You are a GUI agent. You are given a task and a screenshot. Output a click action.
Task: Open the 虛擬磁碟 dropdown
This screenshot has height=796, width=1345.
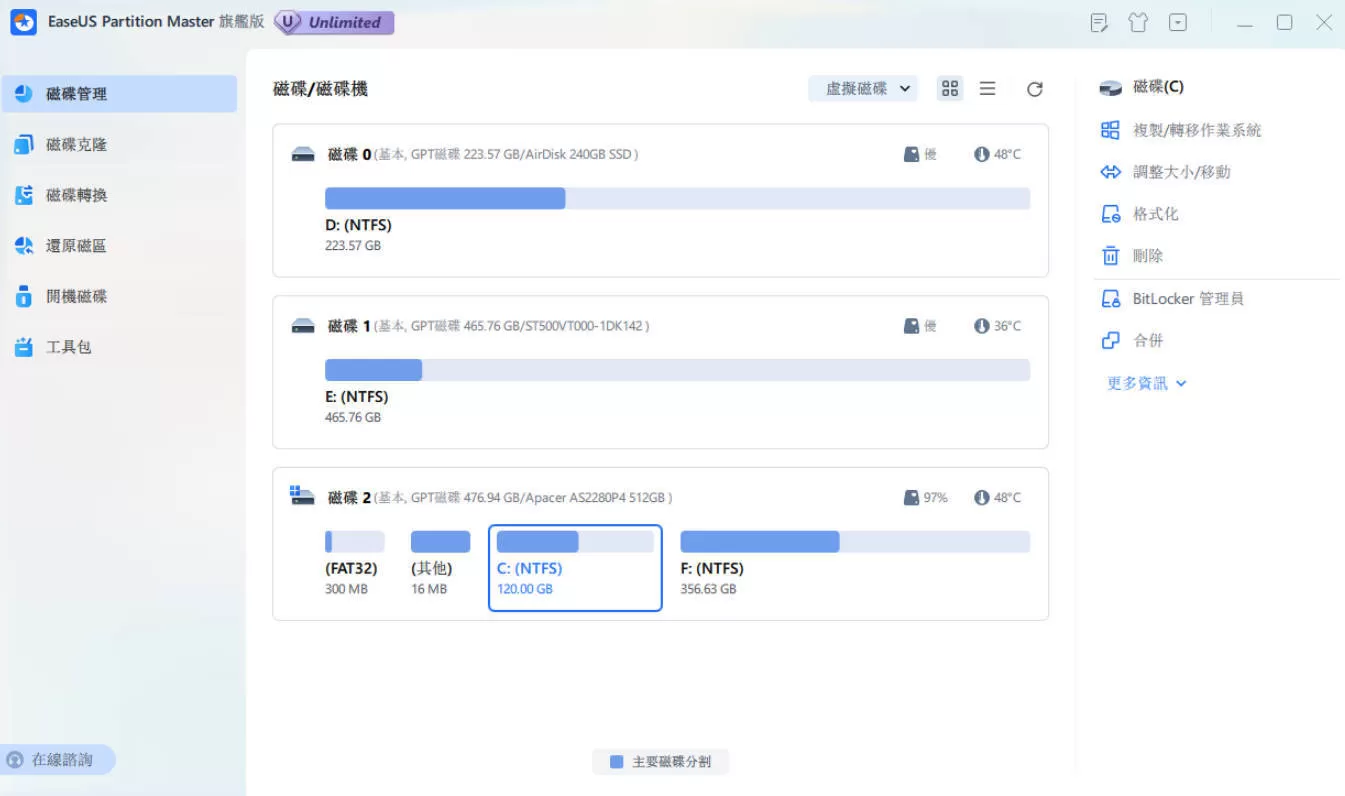pyautogui.click(x=863, y=88)
